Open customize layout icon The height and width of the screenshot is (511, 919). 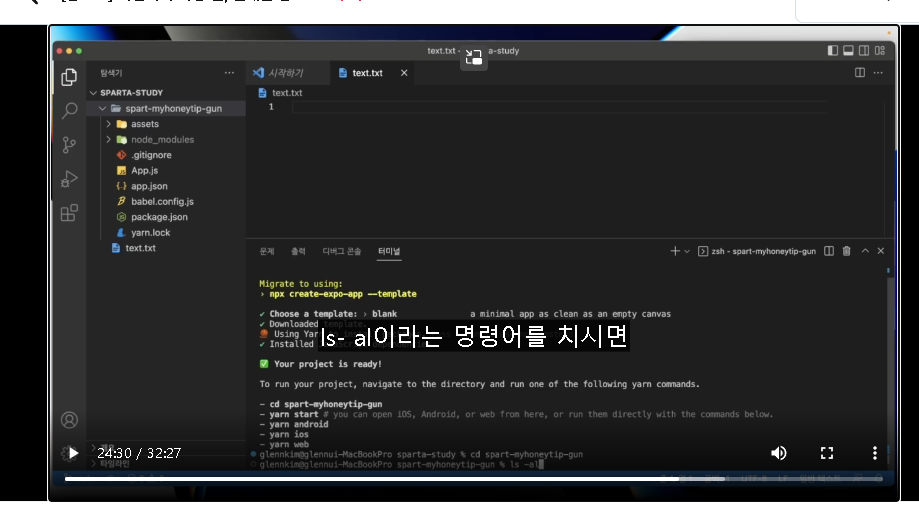(880, 50)
